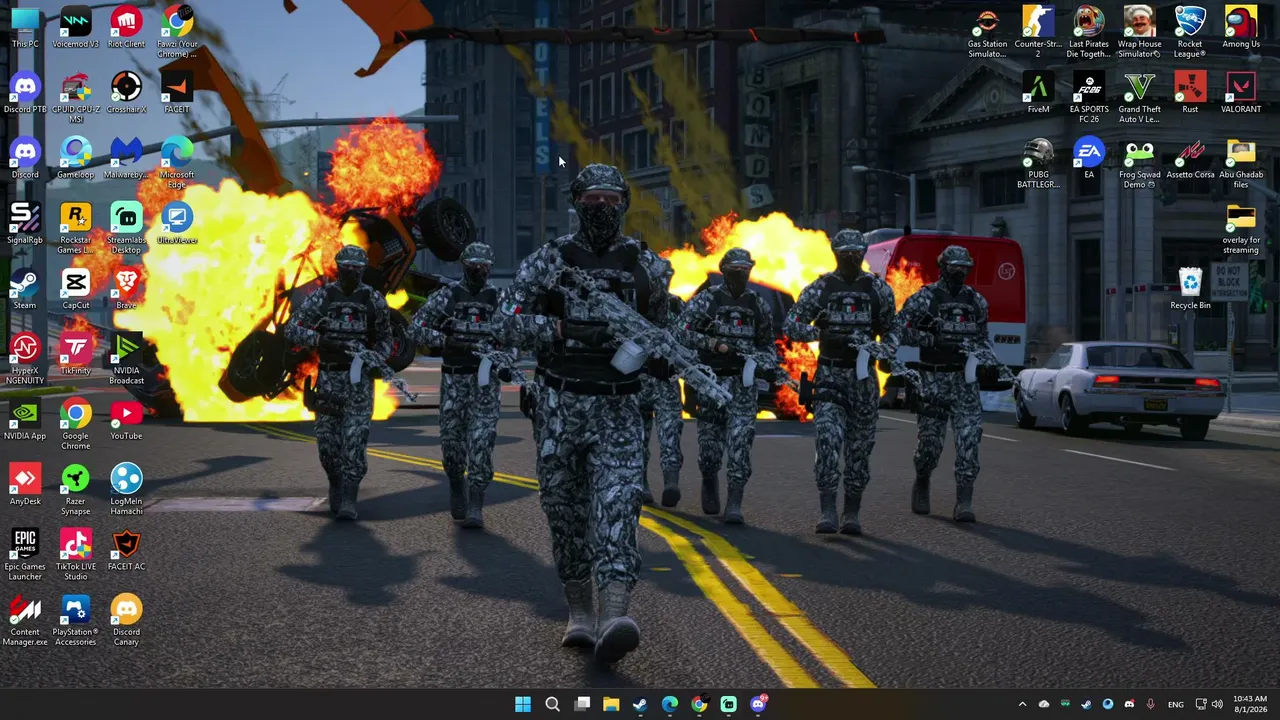
Task: Select the Microsoft Edge desktop shortcut
Action: click(x=177, y=163)
